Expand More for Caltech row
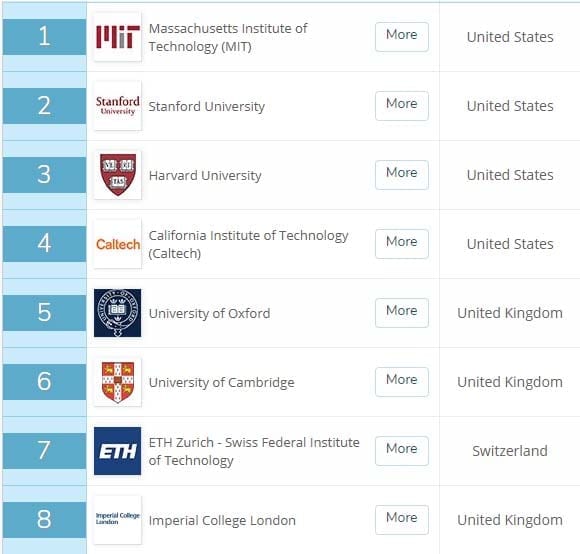This screenshot has width=580, height=554. (402, 244)
